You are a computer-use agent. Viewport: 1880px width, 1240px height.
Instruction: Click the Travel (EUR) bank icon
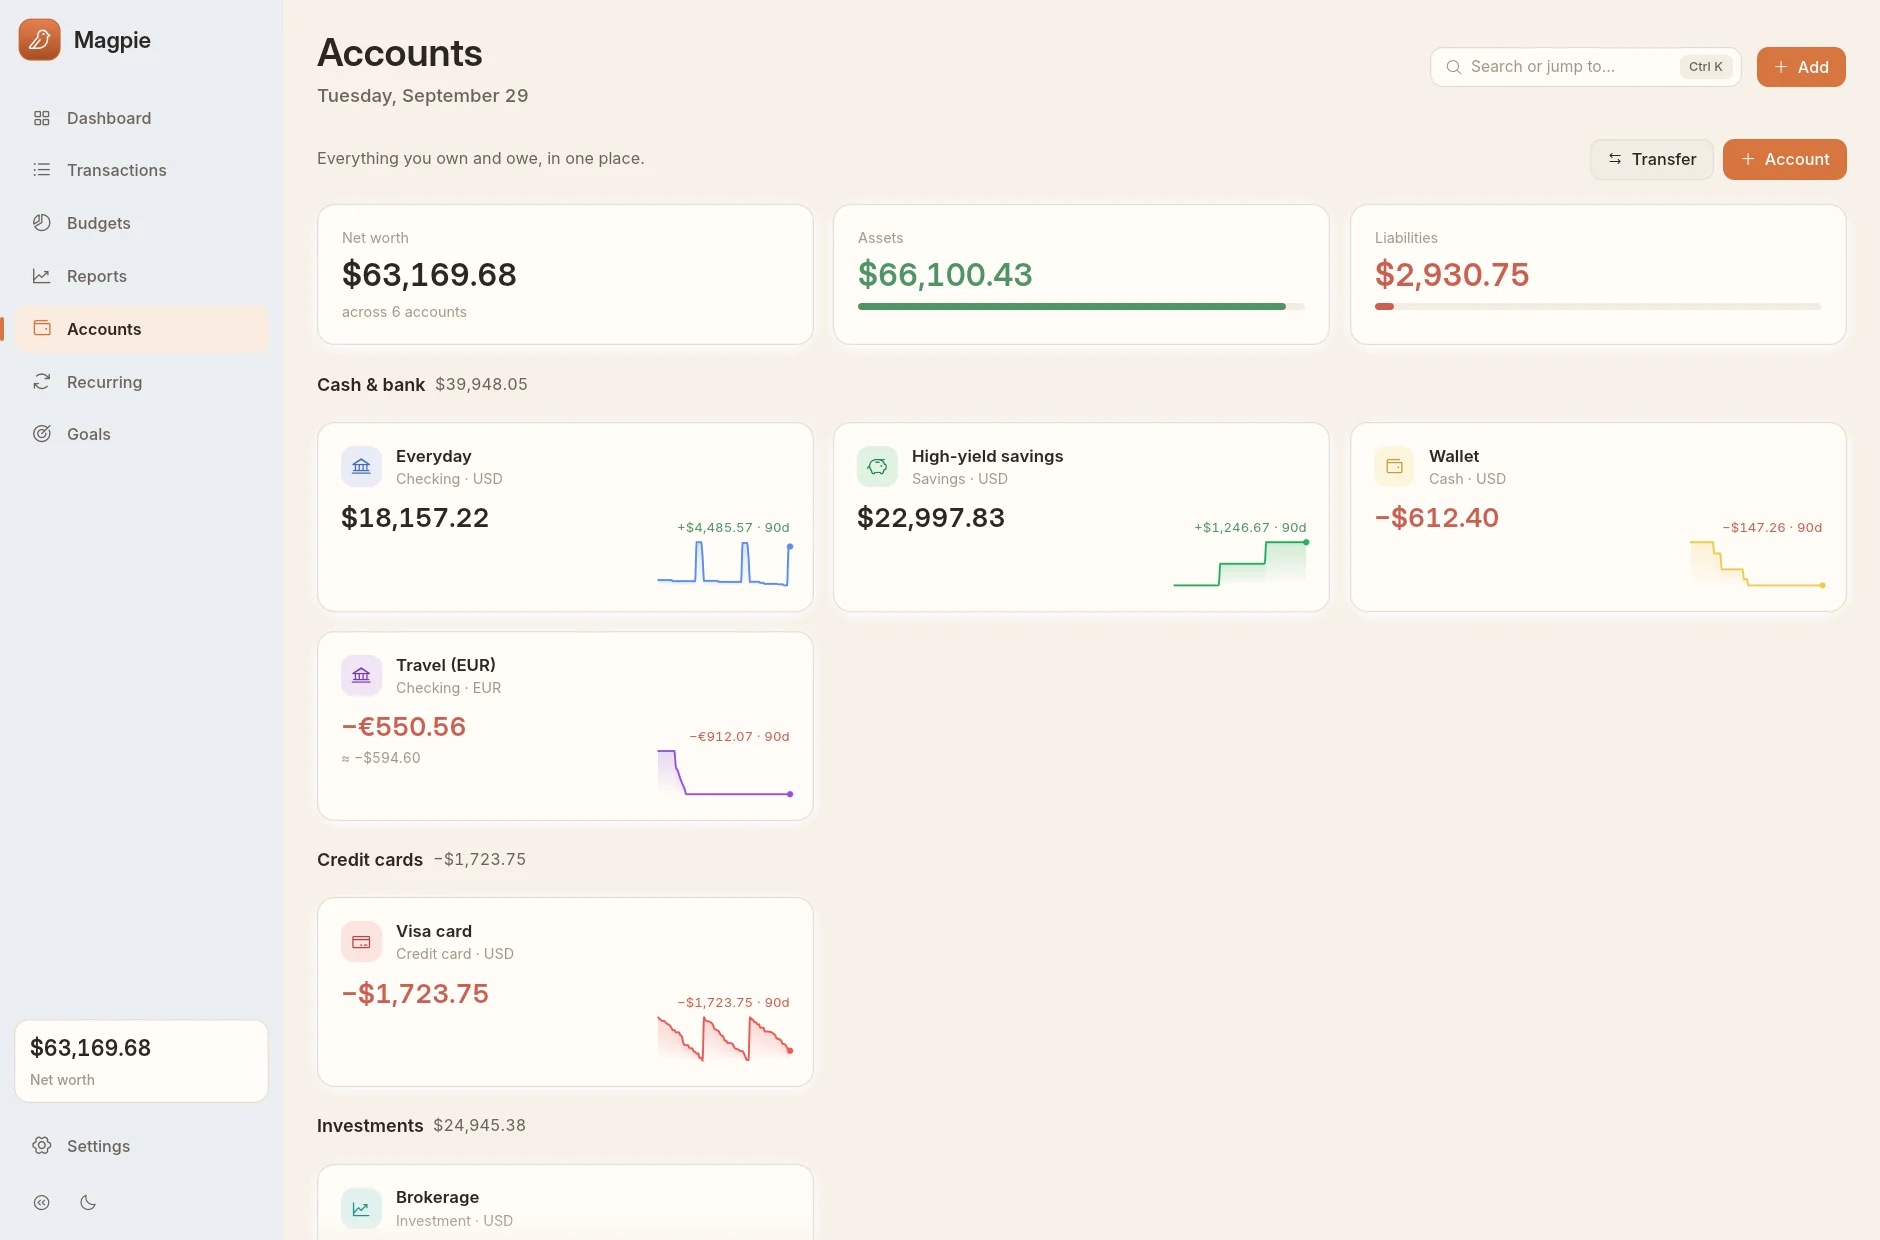(361, 675)
